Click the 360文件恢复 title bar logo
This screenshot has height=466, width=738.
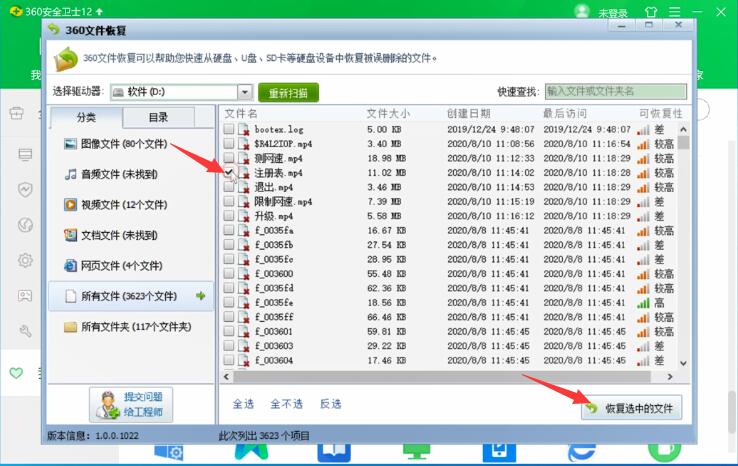coord(54,30)
